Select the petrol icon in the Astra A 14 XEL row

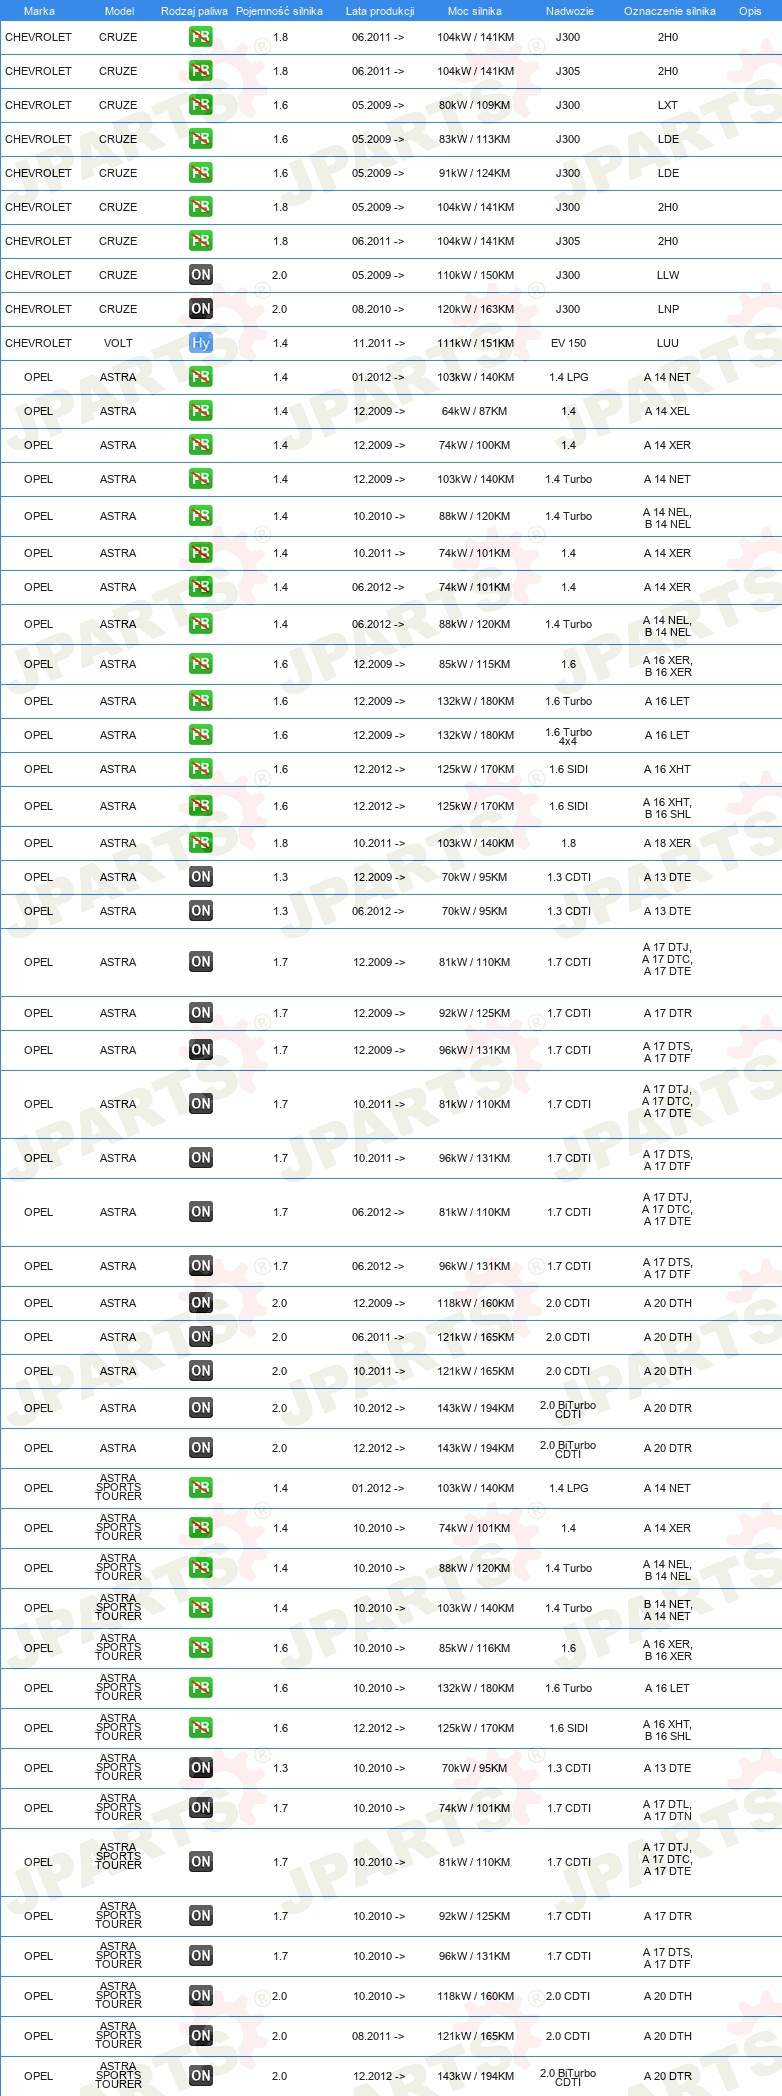[x=201, y=411]
